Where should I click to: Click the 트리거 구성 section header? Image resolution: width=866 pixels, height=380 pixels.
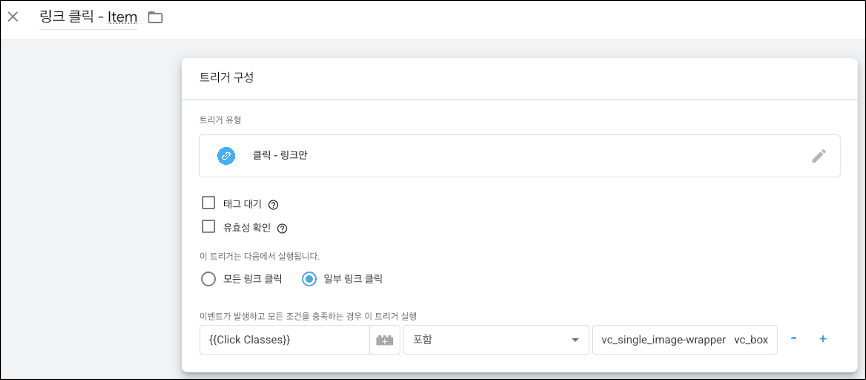point(226,78)
